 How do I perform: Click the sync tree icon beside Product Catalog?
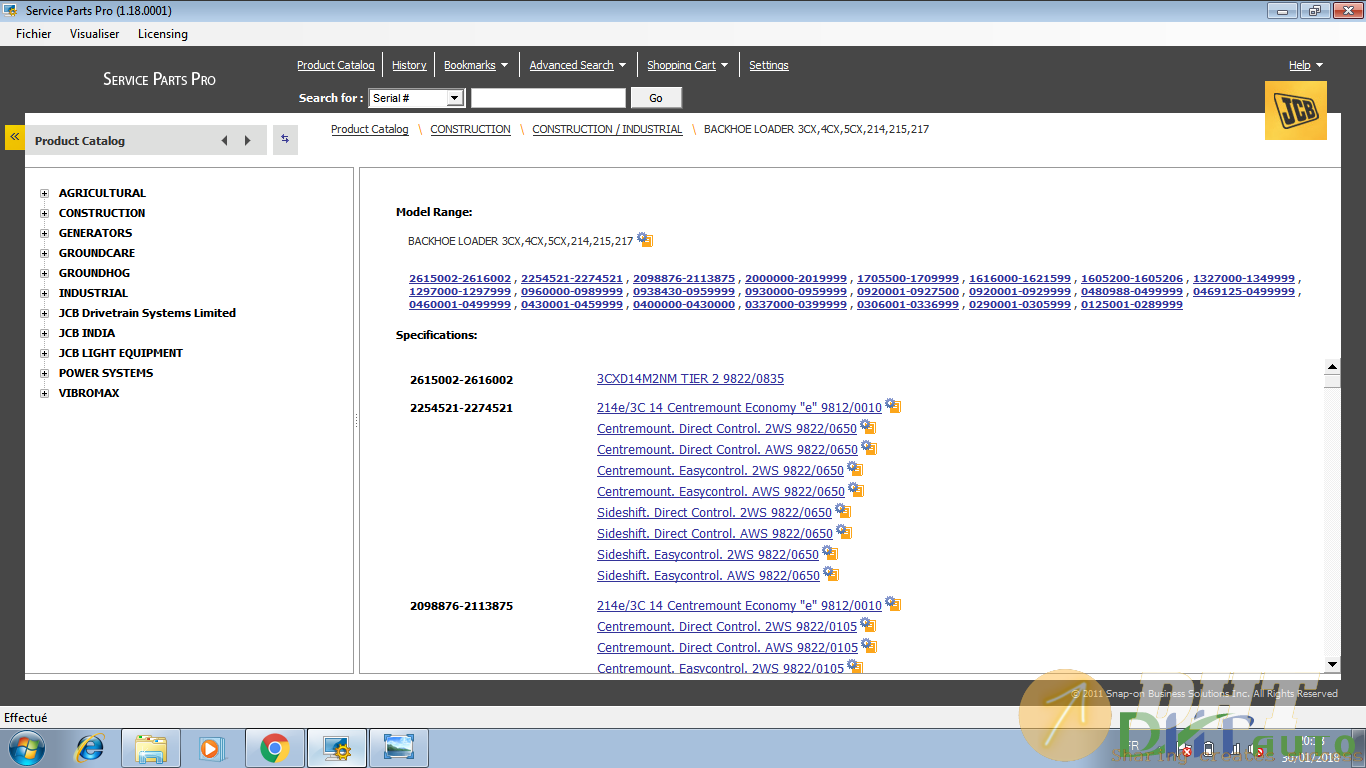[285, 139]
